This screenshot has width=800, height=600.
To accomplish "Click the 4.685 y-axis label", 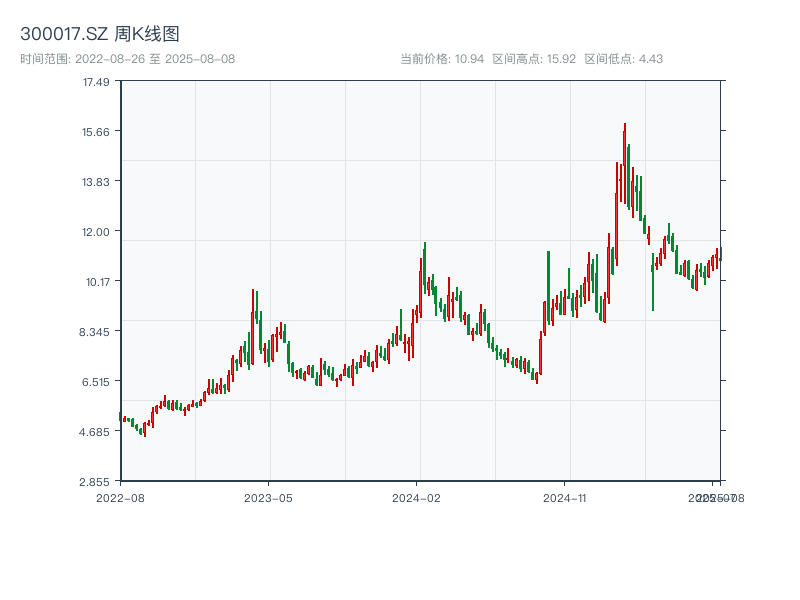I will coord(94,432).
